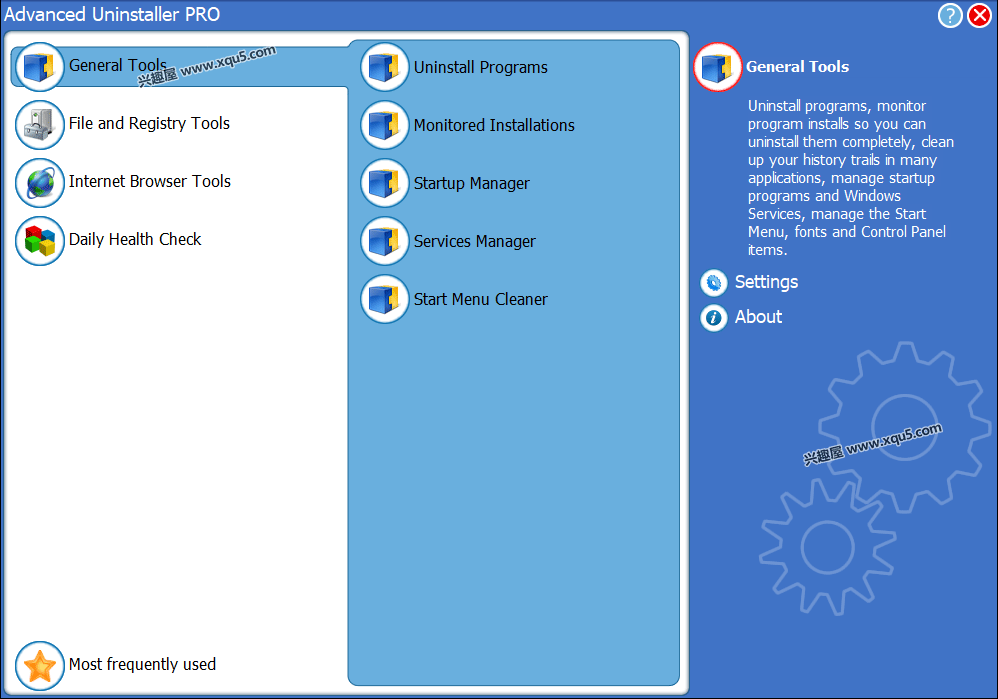The image size is (998, 699).
Task: Select the Most frequently used entry
Action: click(142, 664)
